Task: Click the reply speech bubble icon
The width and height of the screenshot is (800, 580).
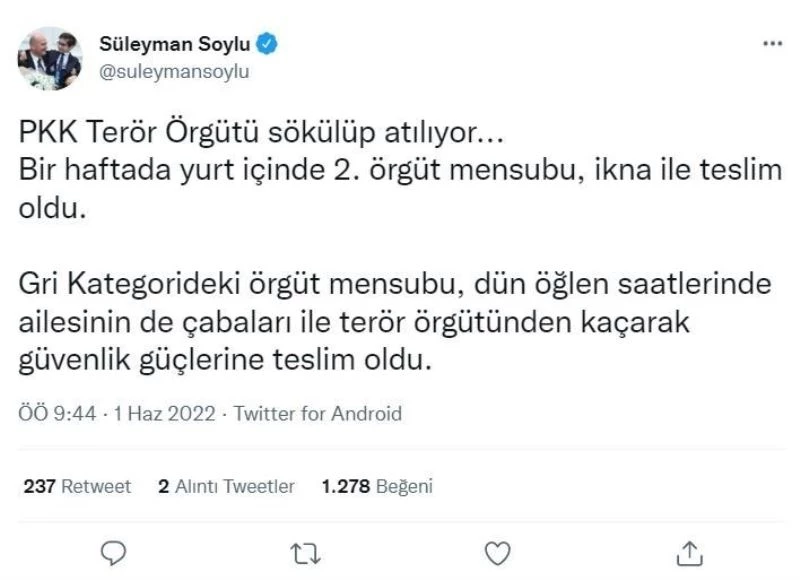Action: (114, 551)
